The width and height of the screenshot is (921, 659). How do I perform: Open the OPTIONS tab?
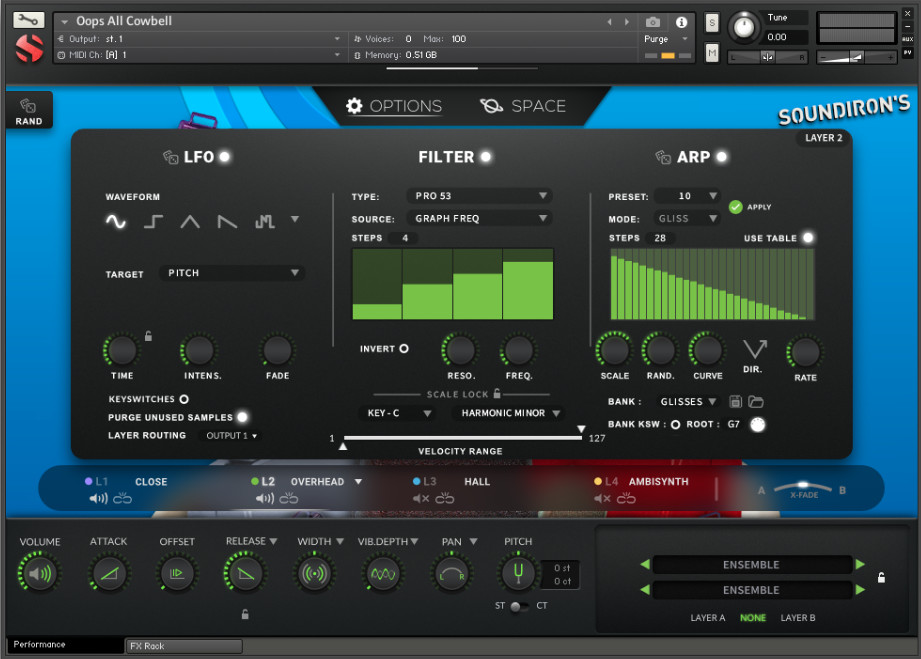click(394, 106)
